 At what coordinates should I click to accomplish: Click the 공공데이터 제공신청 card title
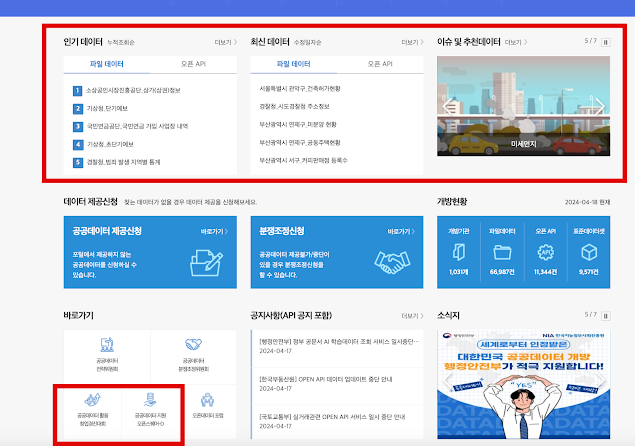(x=107, y=231)
